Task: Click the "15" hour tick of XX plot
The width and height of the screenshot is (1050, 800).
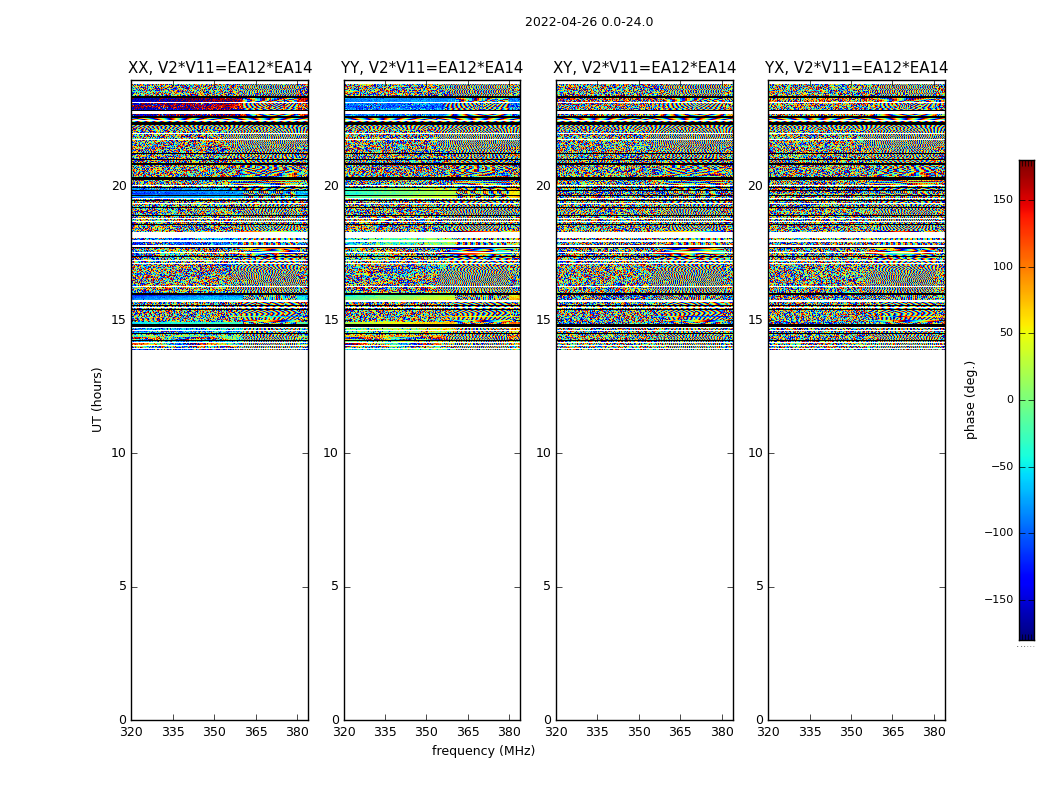Action: 119,320
